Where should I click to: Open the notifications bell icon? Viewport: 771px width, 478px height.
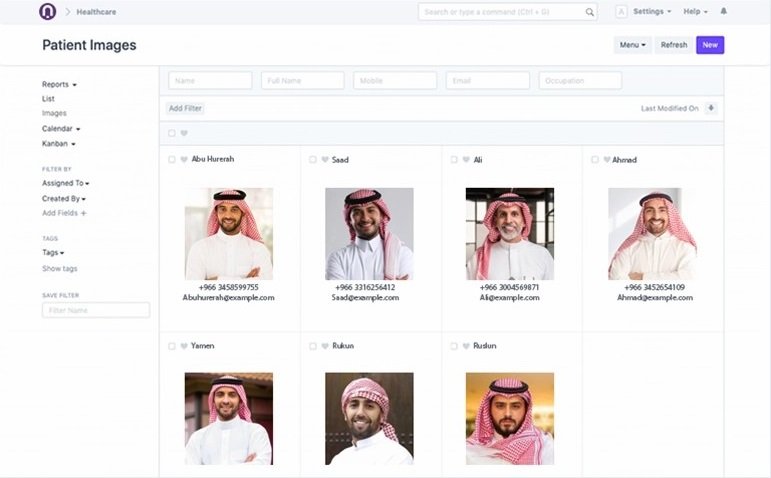[x=724, y=12]
